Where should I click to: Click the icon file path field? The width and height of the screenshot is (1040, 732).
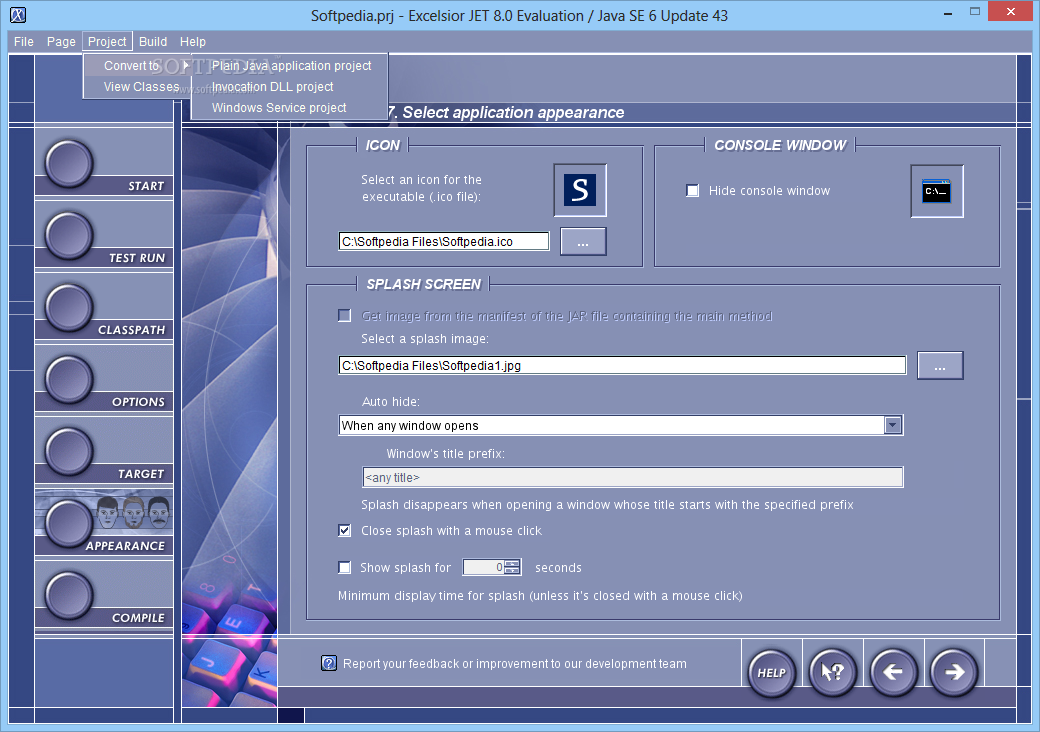[444, 241]
